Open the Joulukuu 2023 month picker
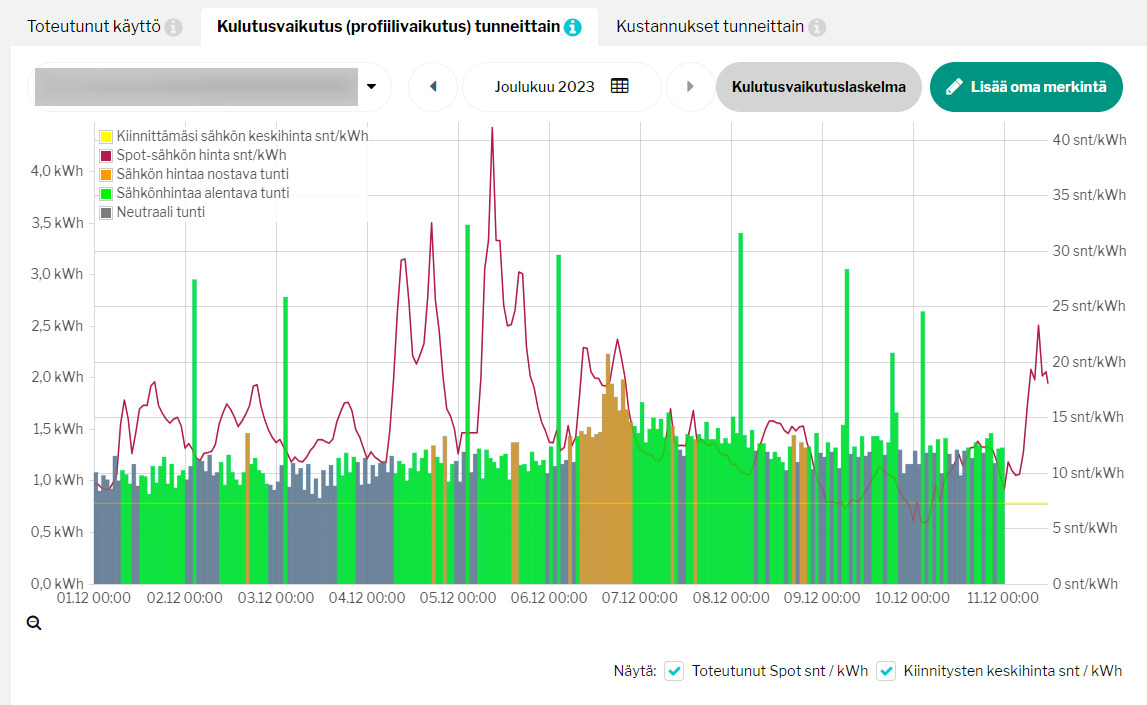The height and width of the screenshot is (705, 1147). pos(545,87)
